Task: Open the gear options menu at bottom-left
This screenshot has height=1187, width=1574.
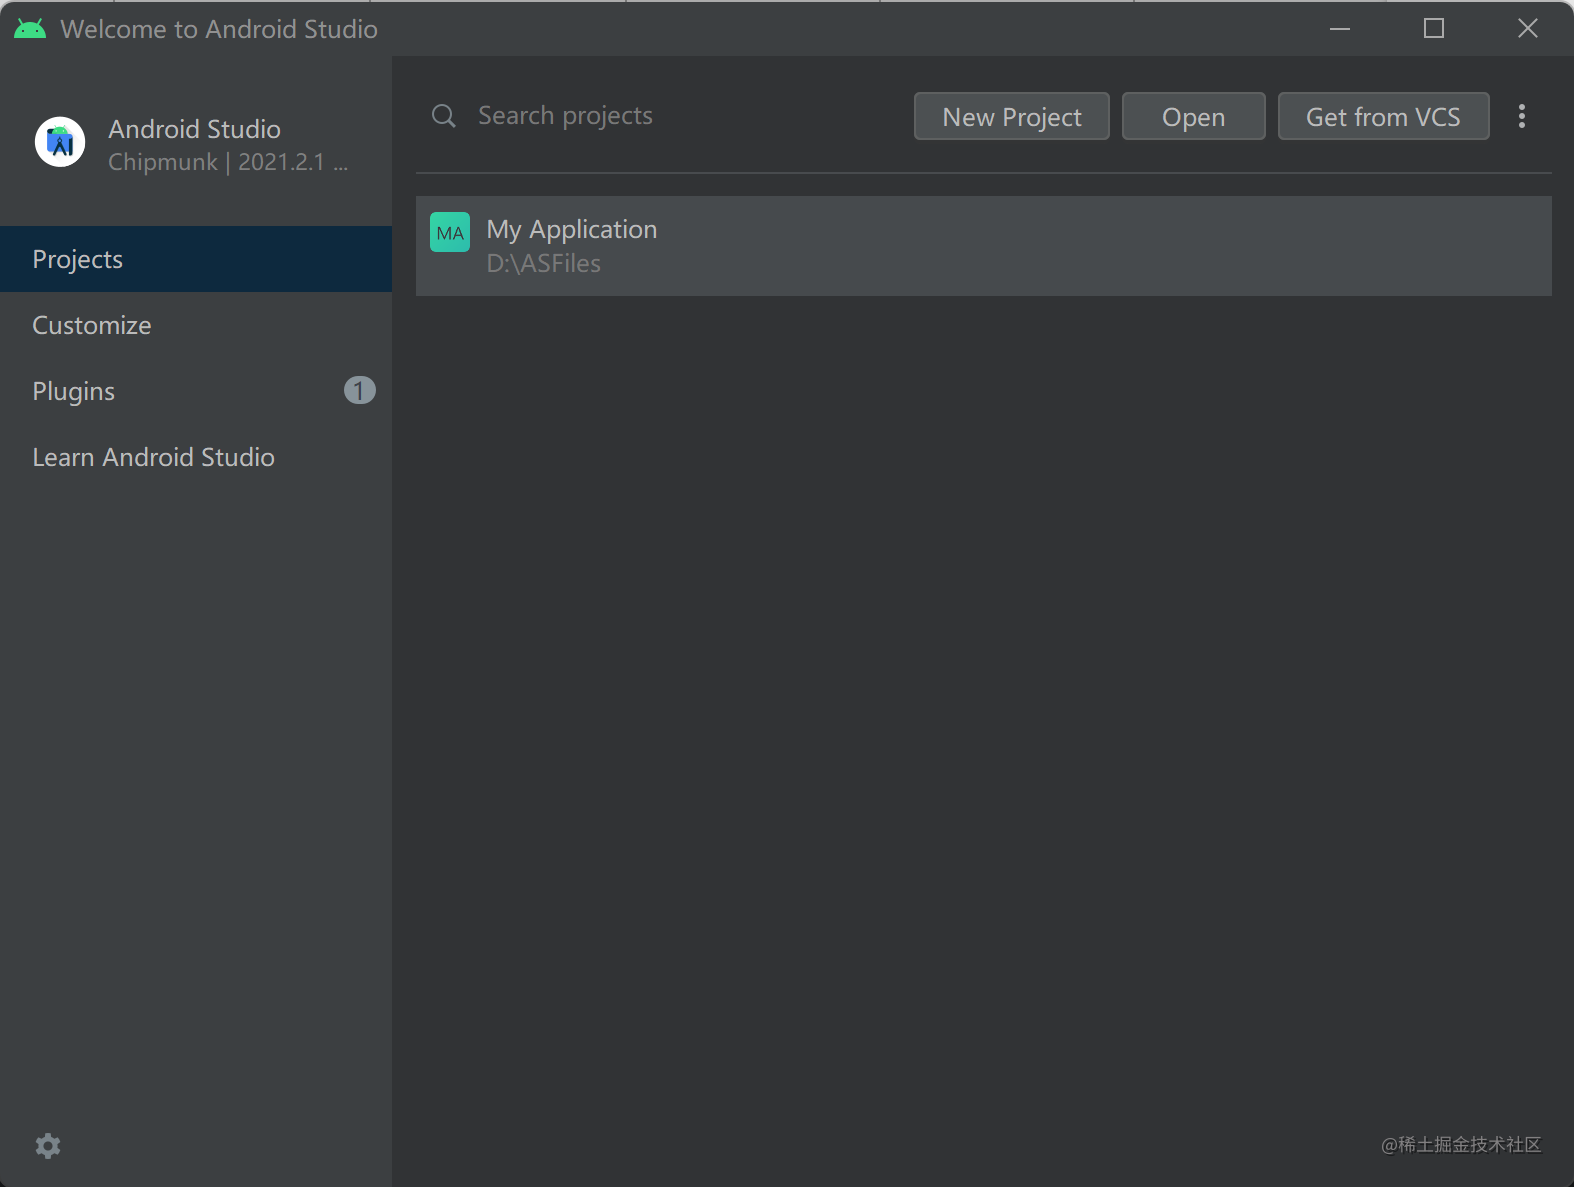Action: pos(48,1146)
